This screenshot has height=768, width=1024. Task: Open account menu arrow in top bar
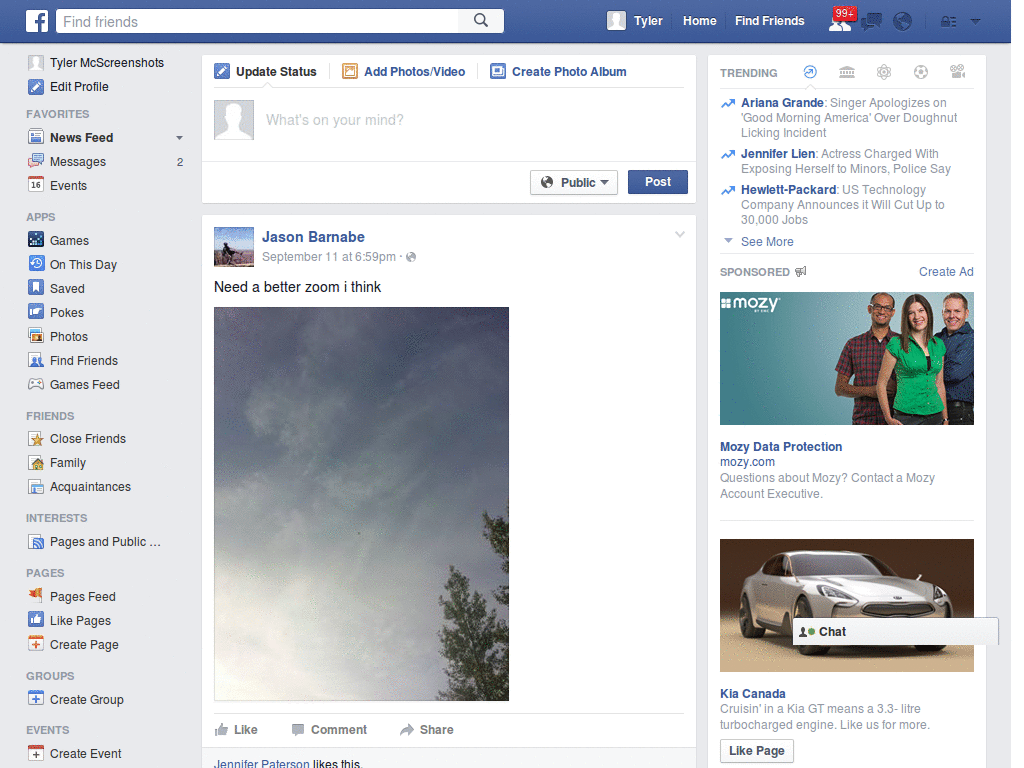975,22
